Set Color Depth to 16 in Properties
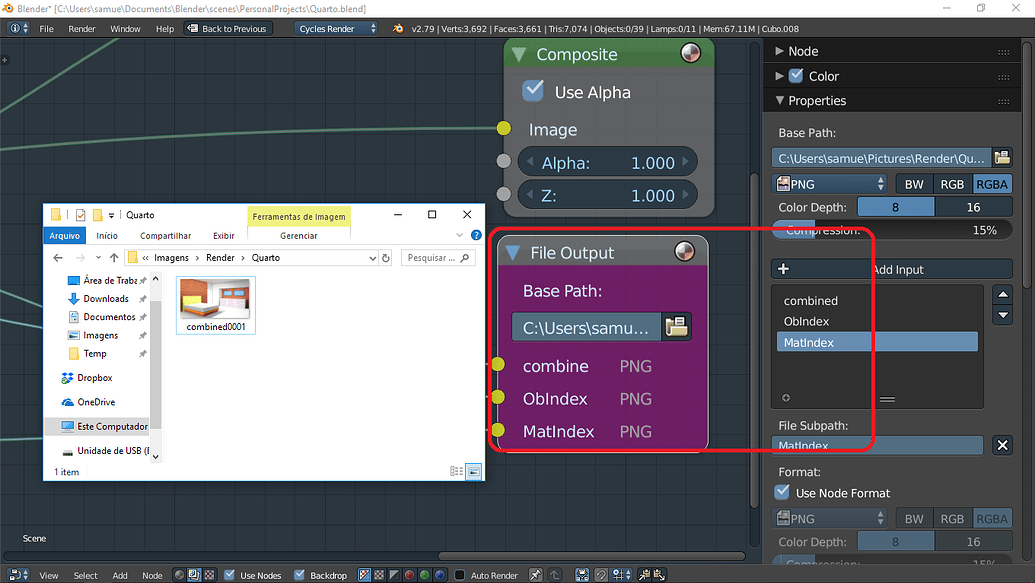Viewport: 1035px width, 583px height. tap(973, 207)
